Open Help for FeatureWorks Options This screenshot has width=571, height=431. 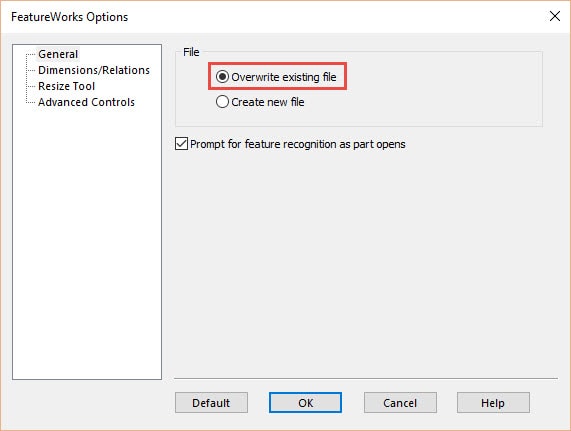coord(493,403)
